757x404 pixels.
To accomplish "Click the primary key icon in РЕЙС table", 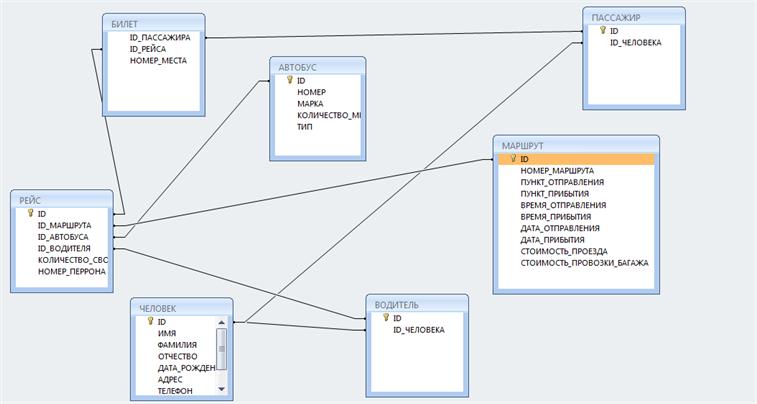I will pos(30,213).
